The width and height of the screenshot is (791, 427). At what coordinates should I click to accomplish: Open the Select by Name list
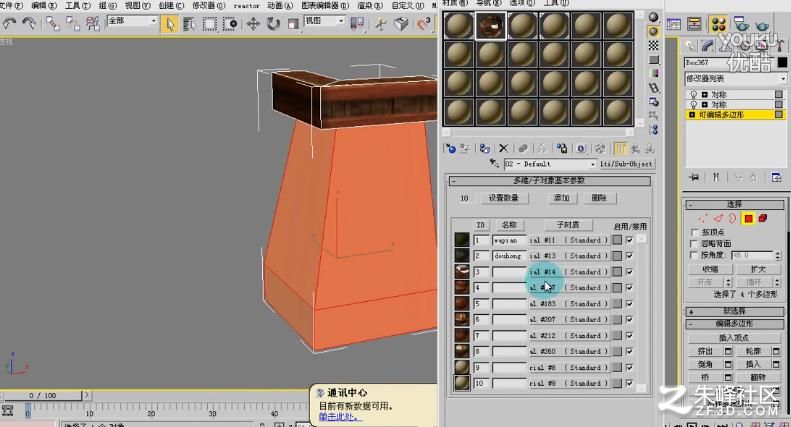coord(189,24)
